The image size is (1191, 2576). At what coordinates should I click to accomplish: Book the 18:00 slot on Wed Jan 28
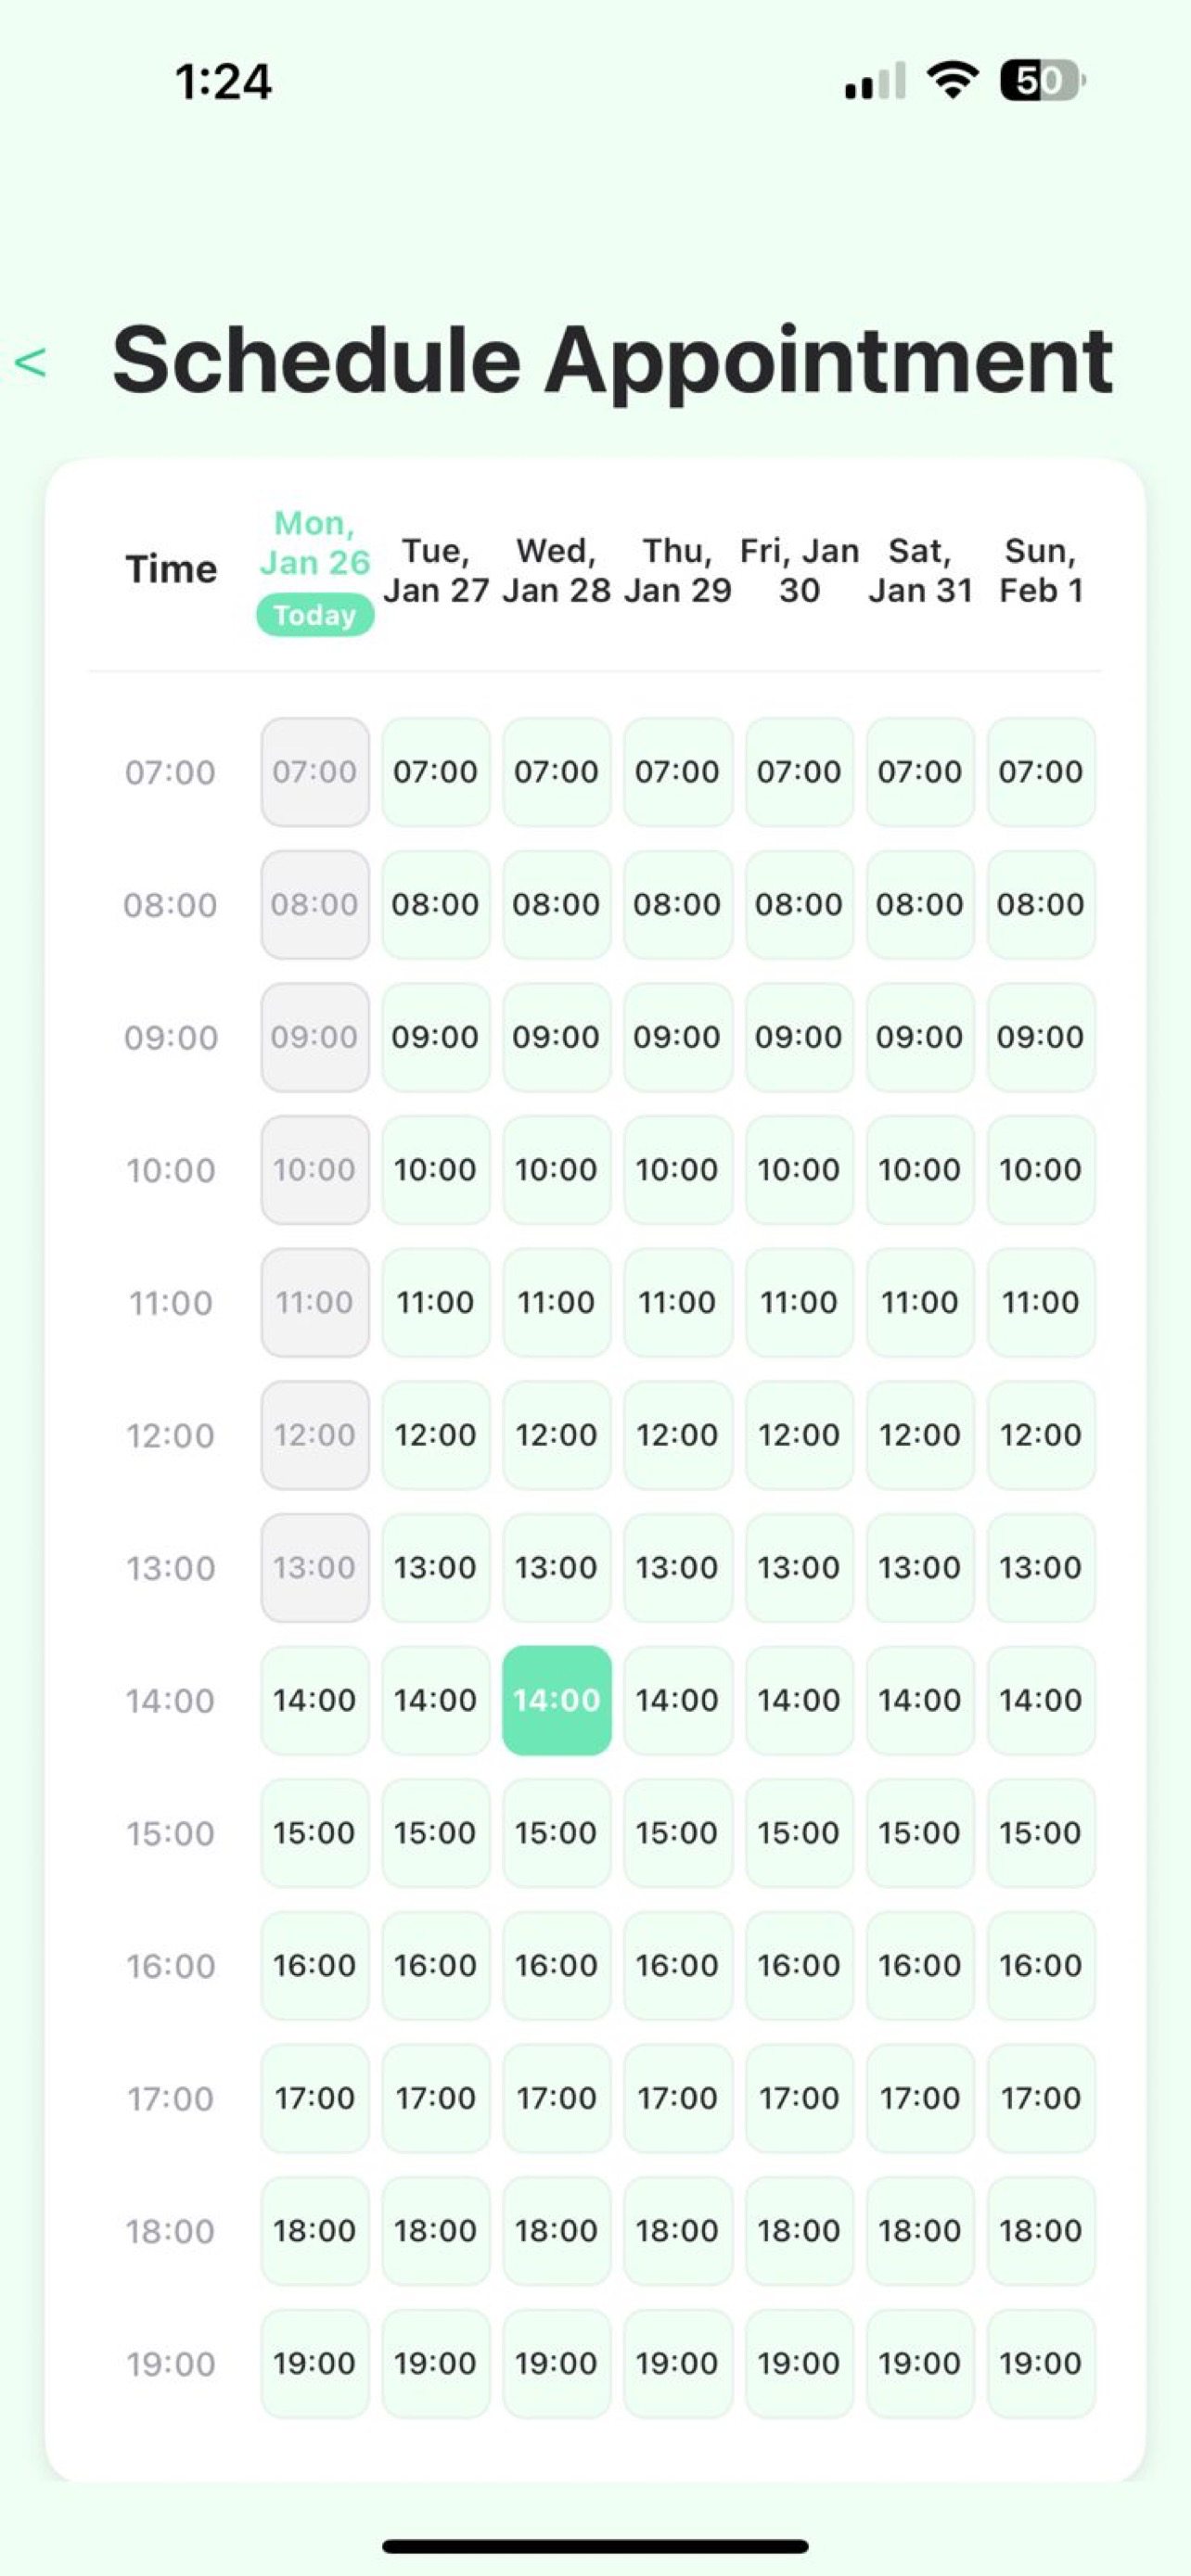(557, 2230)
